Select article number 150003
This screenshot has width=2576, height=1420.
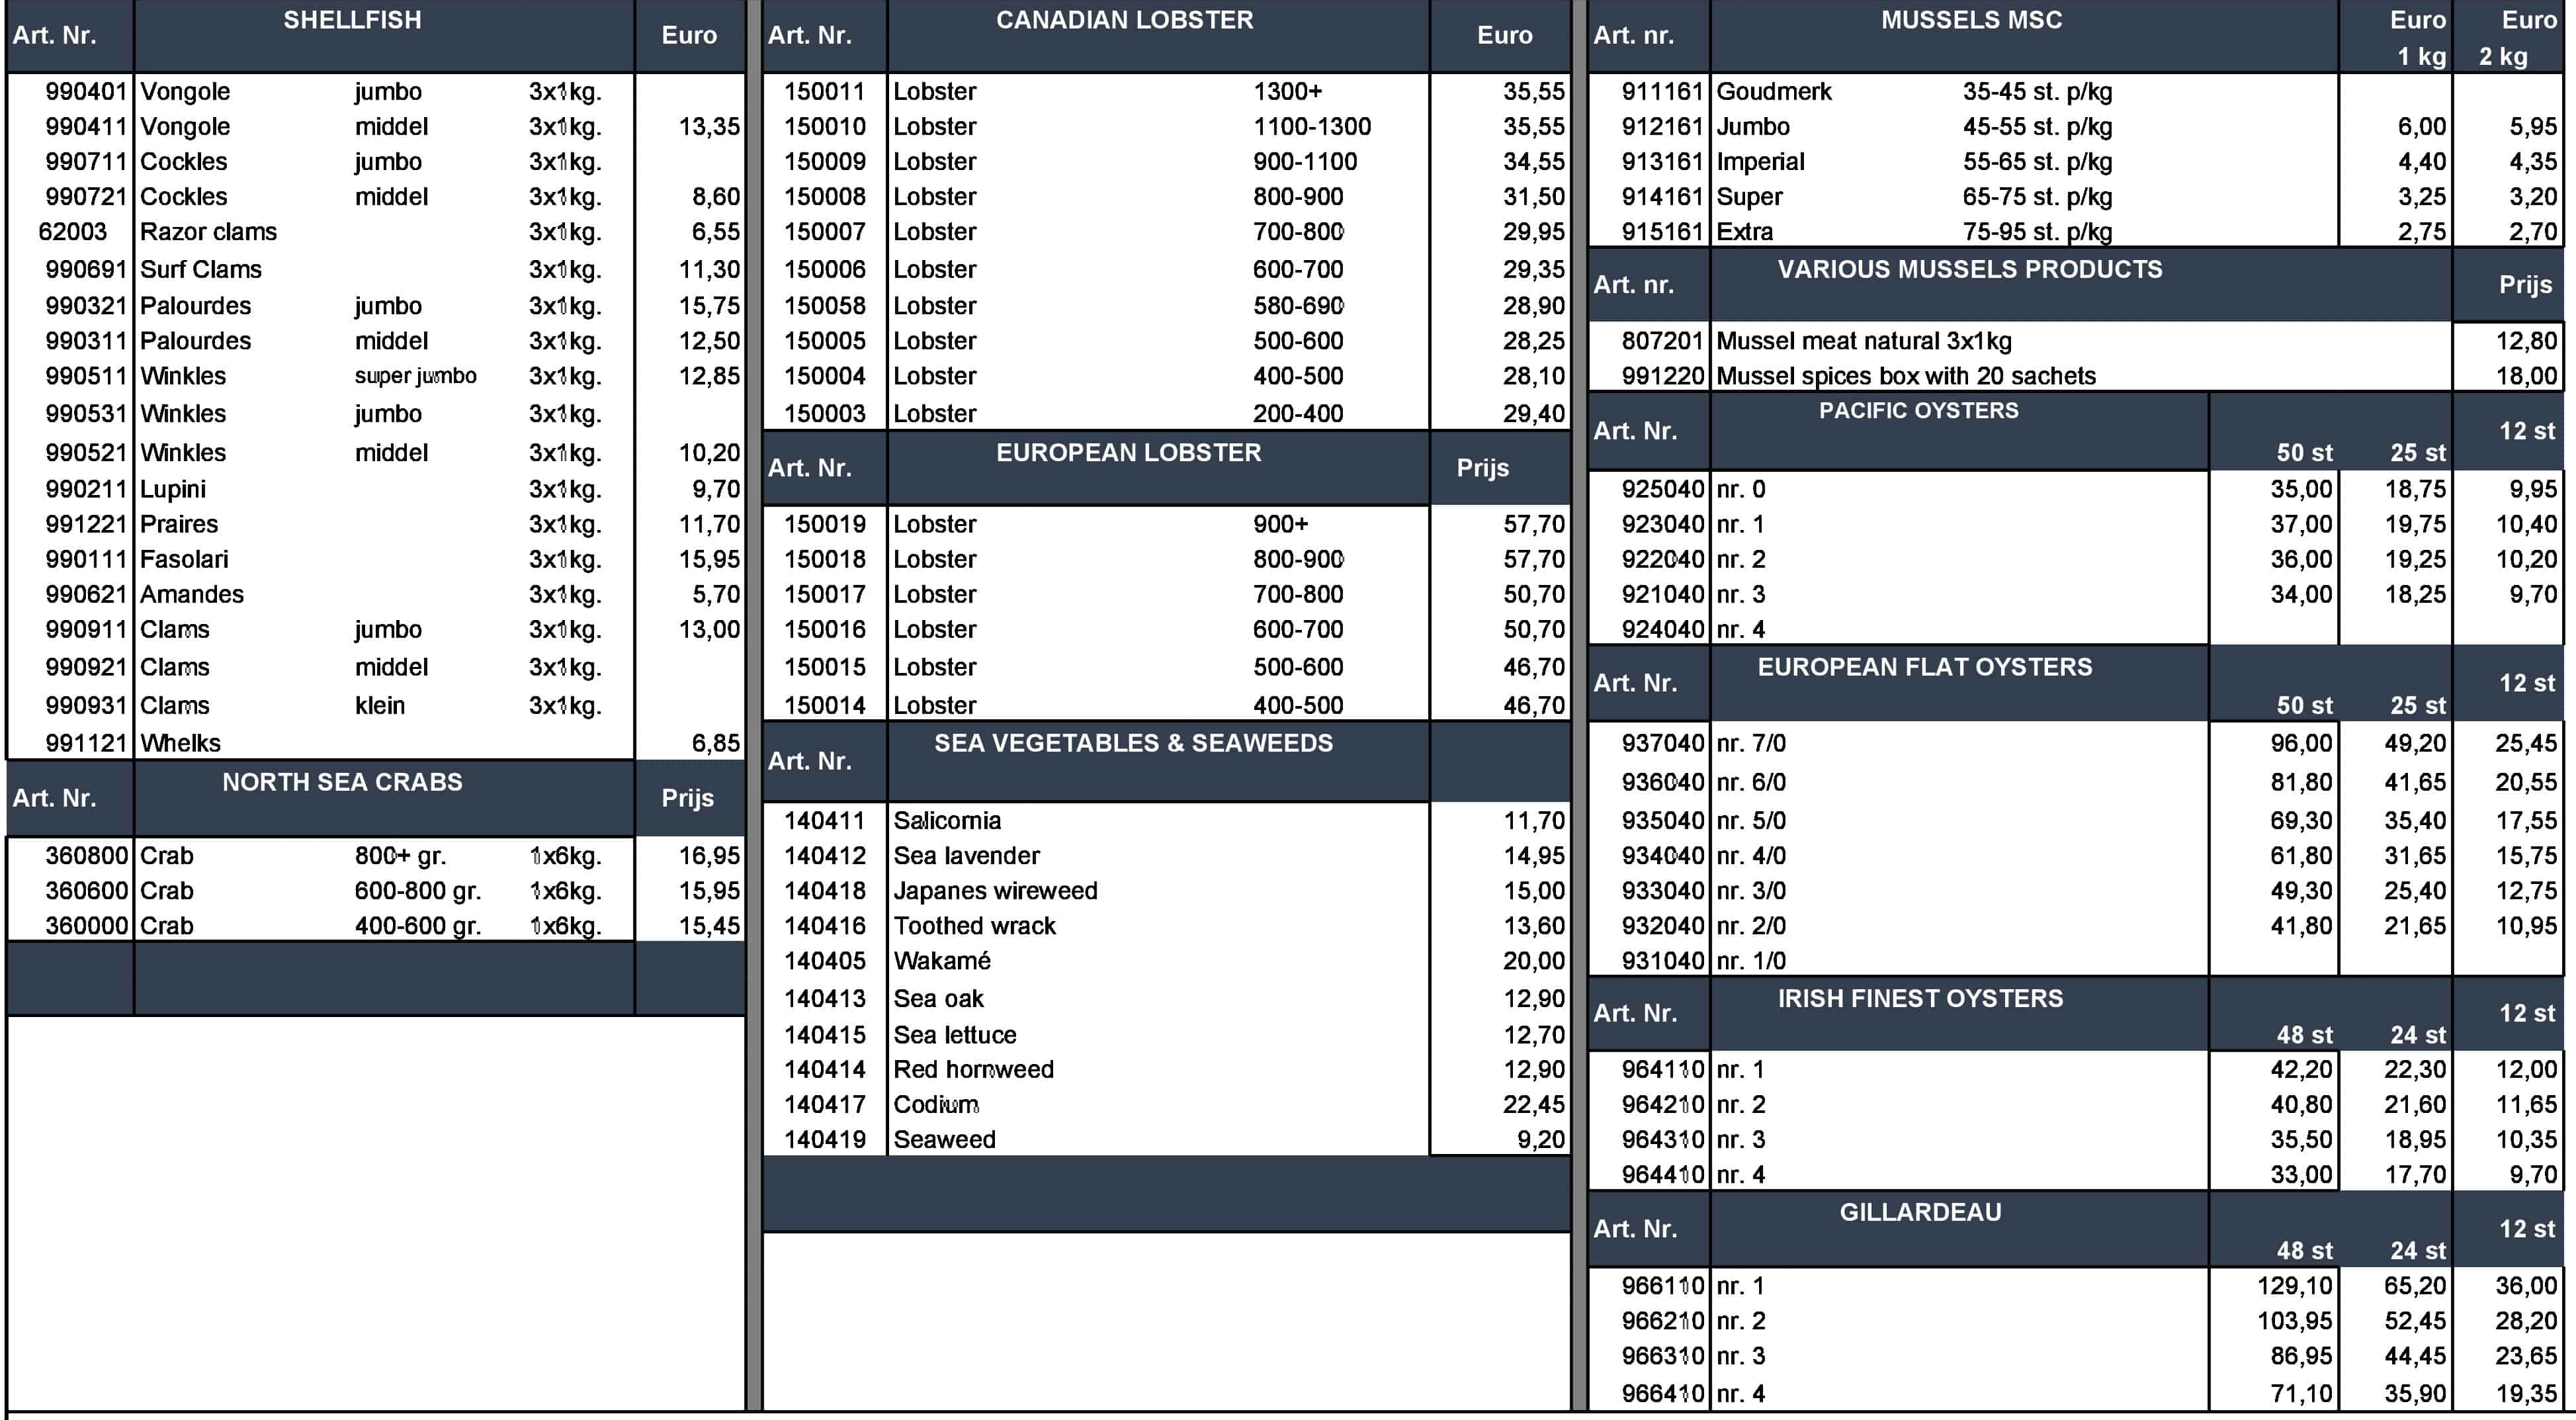coord(824,414)
